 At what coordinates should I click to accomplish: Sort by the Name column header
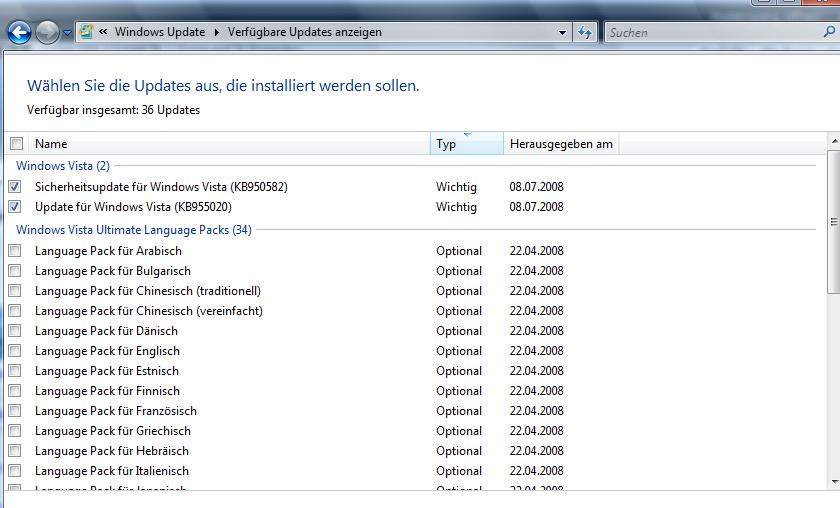[x=229, y=144]
